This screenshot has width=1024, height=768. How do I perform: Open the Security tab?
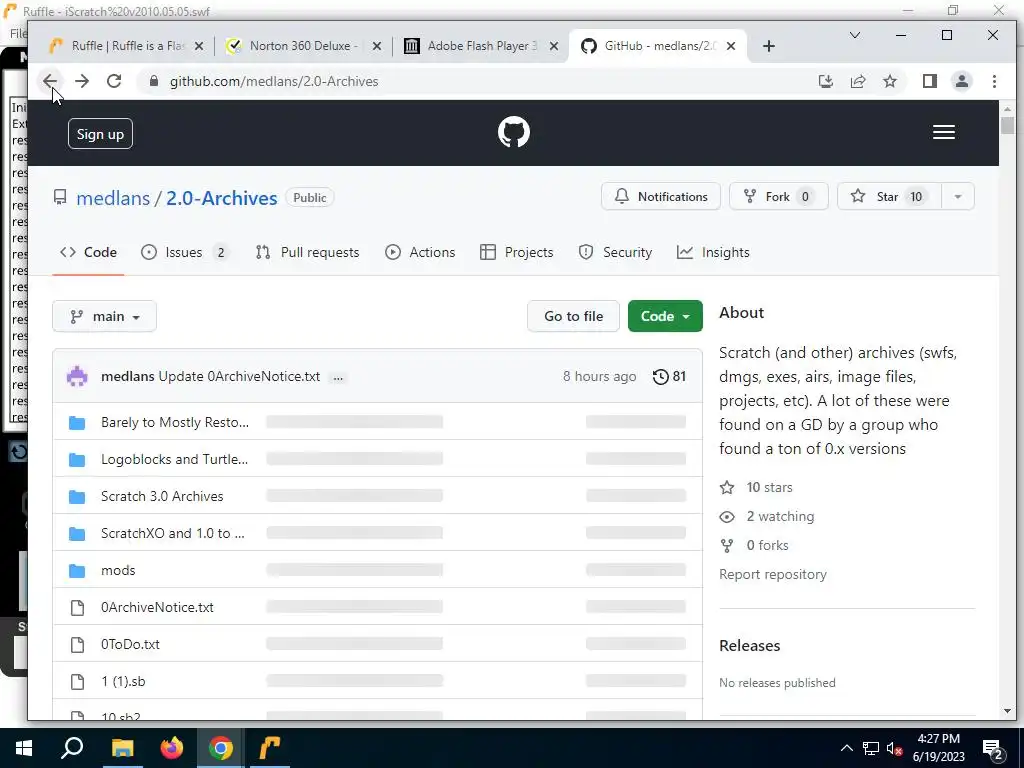[x=615, y=252]
